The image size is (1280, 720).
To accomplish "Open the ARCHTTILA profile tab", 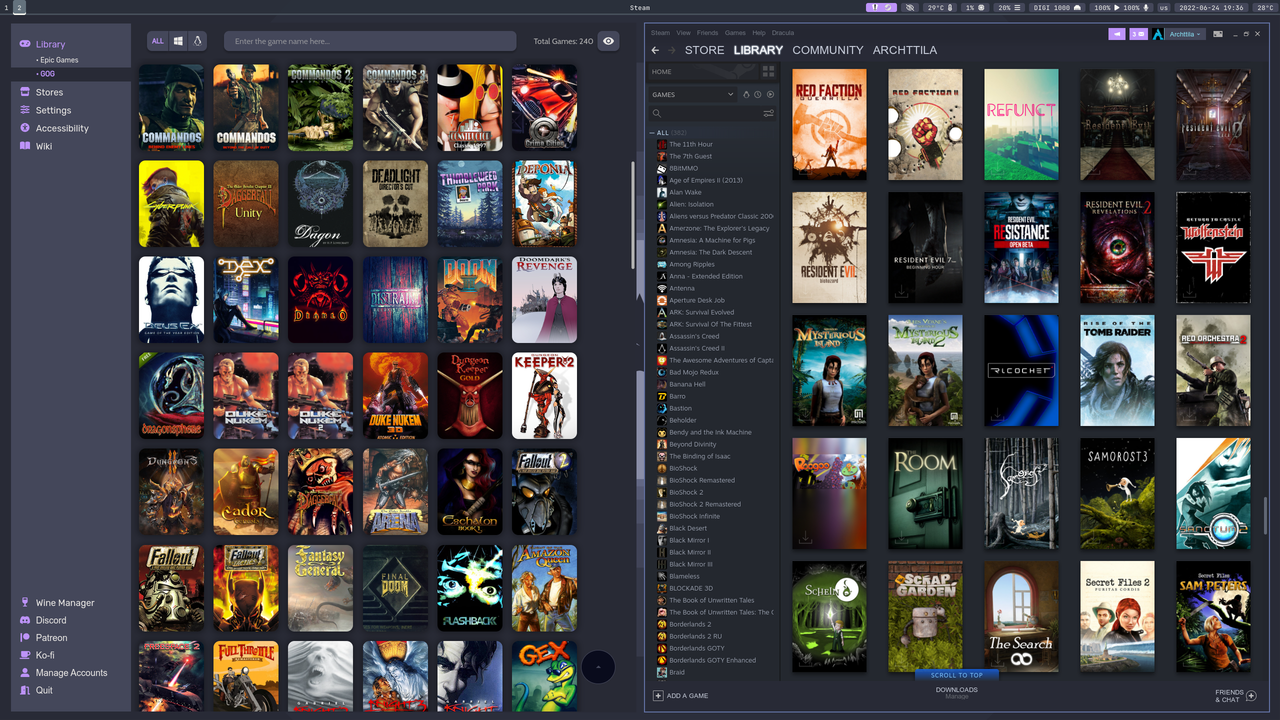I will 905,50.
